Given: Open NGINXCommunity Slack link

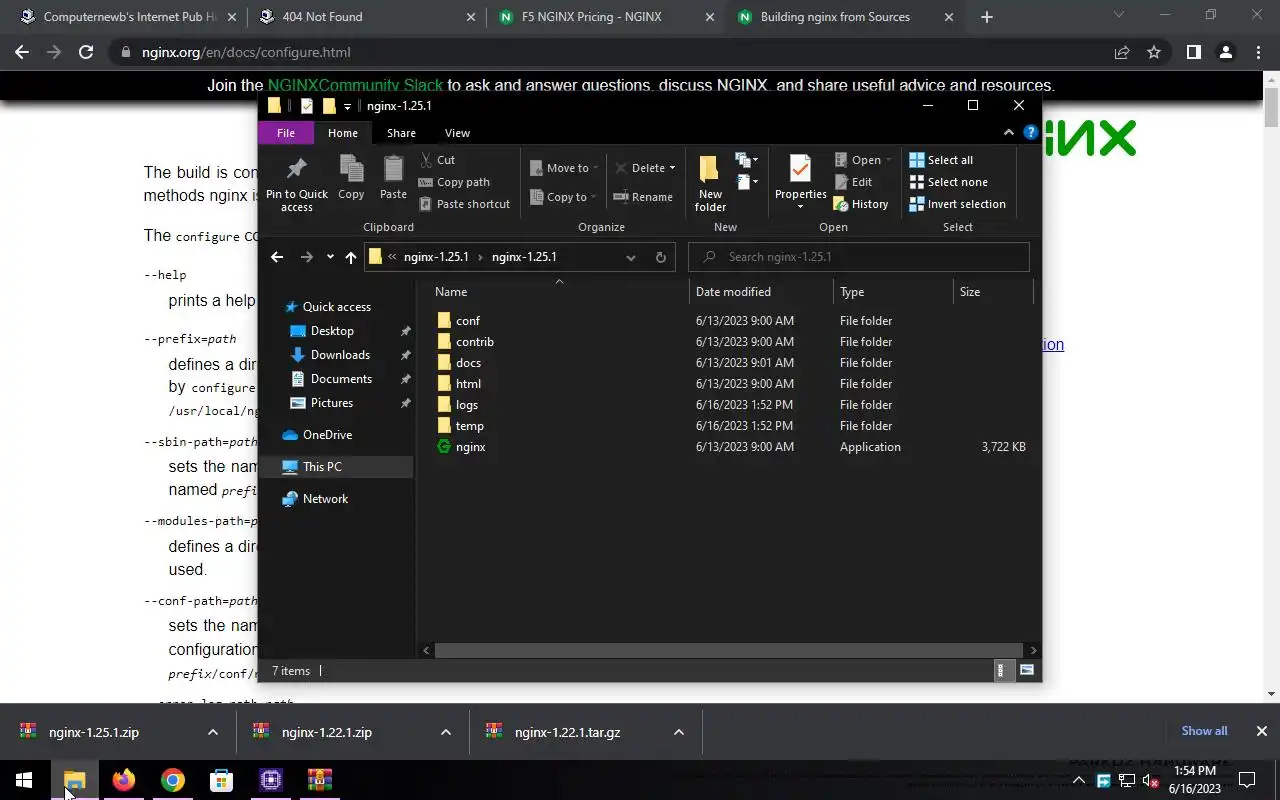Looking at the screenshot, I should click(x=355, y=85).
